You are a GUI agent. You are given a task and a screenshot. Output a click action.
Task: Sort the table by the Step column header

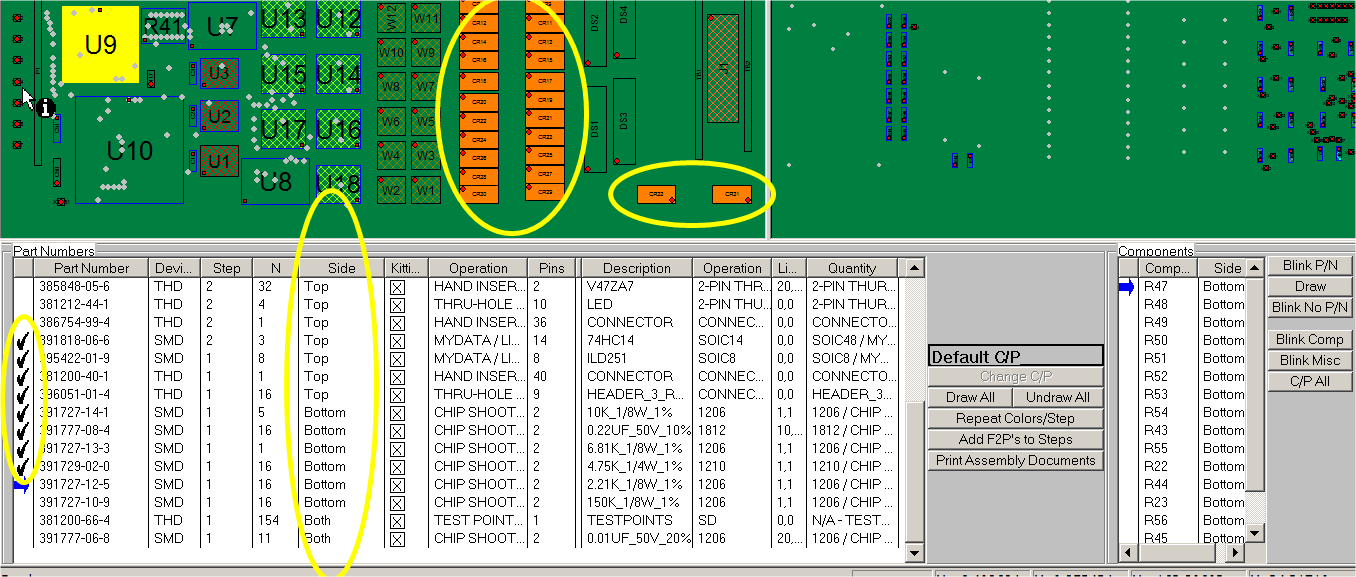[x=226, y=268]
